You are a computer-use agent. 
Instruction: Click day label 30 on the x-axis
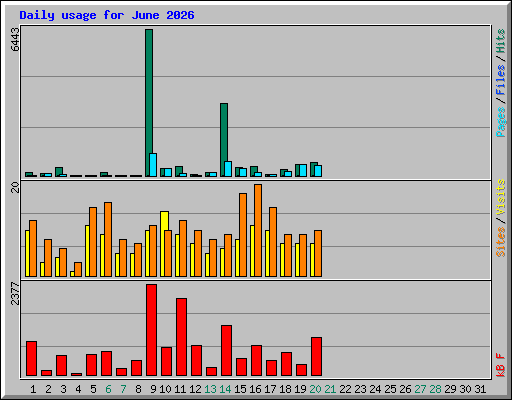pyautogui.click(x=465, y=389)
